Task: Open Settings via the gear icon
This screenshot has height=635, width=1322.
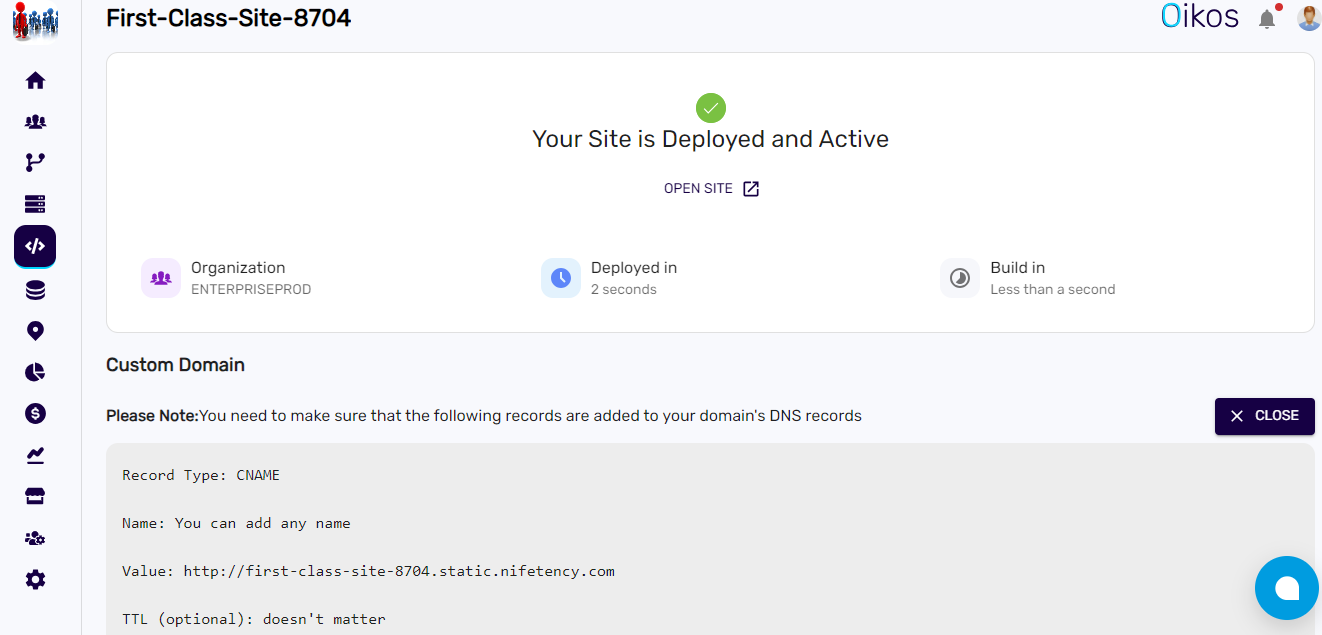Action: [35, 579]
